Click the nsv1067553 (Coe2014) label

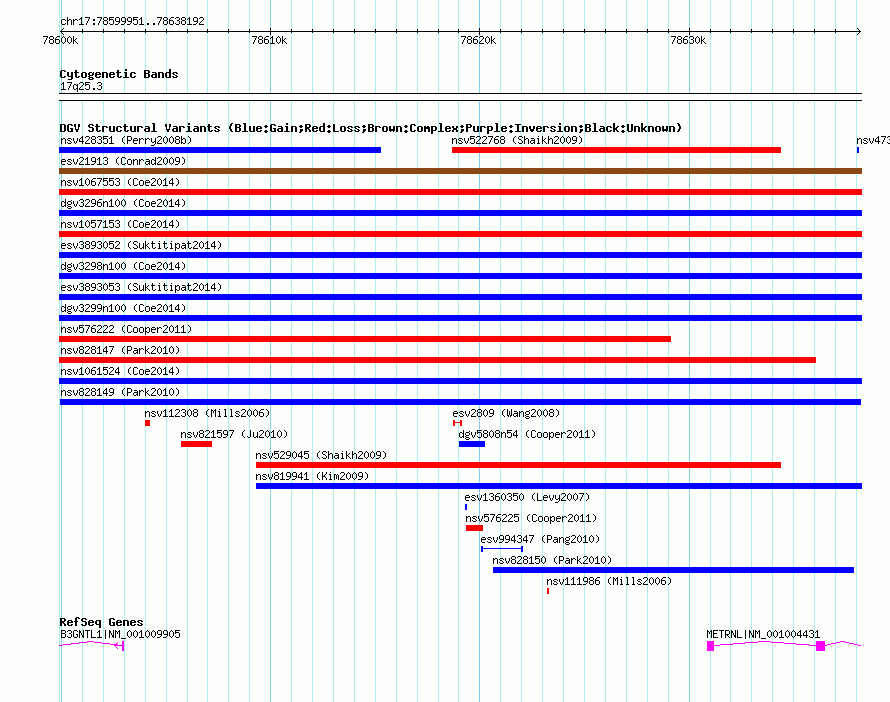[120, 182]
